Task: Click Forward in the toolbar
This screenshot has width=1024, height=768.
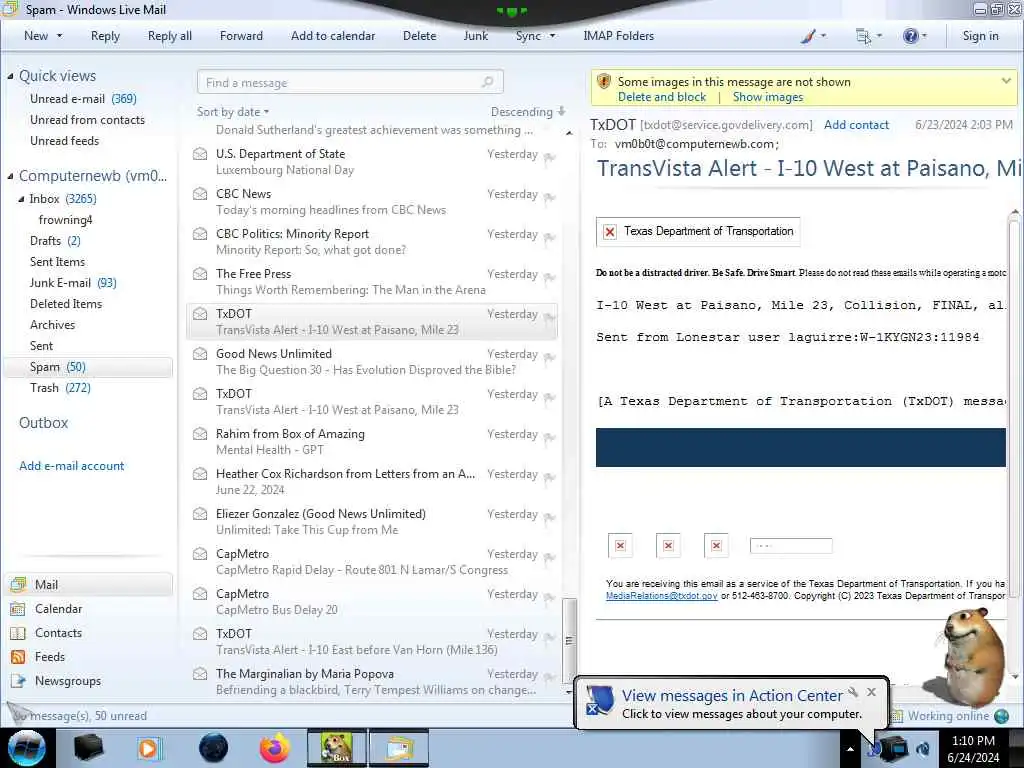Action: tap(241, 36)
